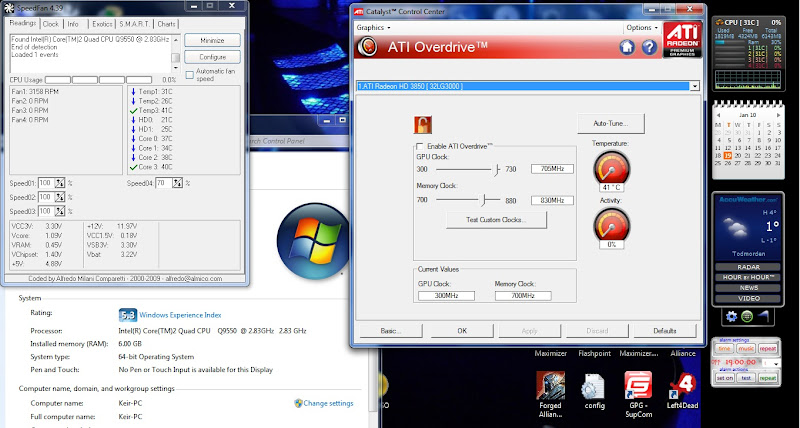This screenshot has height=428, width=800.
Task: Open RADAR in the weather gadget
Action: click(x=748, y=267)
